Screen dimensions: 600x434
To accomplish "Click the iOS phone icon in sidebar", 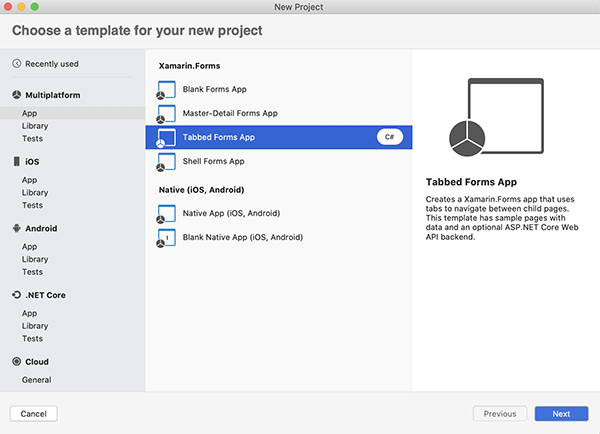I will coord(16,162).
